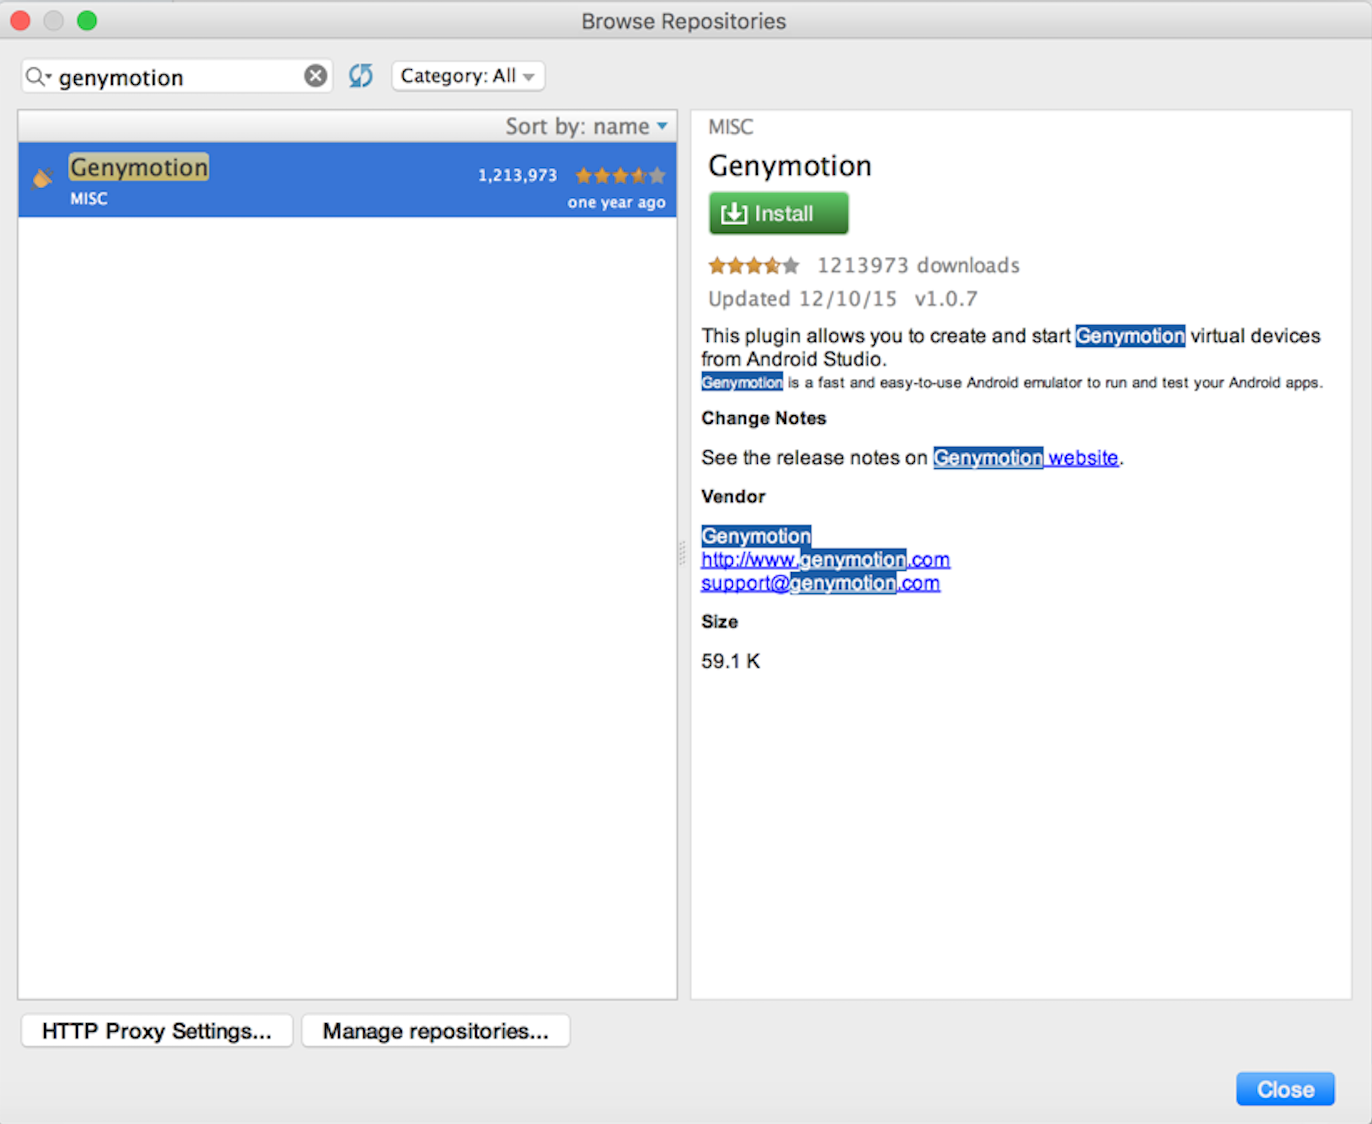Screen dimensions: 1372x1124
Task: Click the Genymotion title in details panel
Action: (790, 166)
